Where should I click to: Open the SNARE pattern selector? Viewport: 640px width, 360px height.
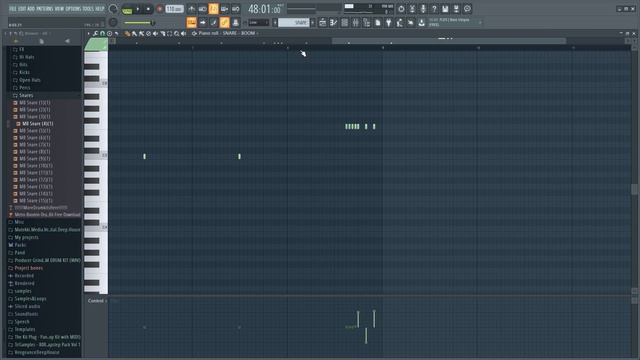tap(294, 22)
